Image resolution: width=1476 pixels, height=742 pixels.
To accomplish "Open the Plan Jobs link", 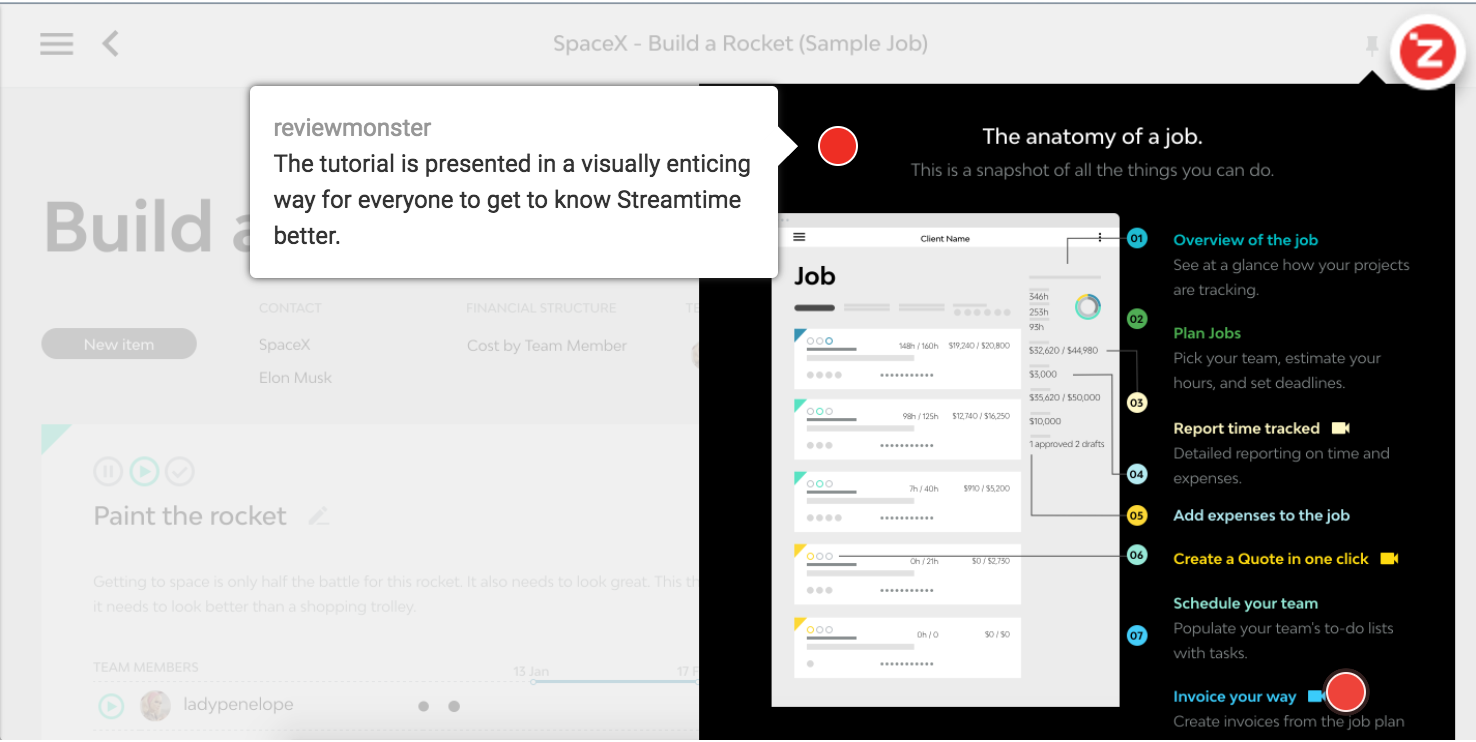I will tap(1206, 333).
